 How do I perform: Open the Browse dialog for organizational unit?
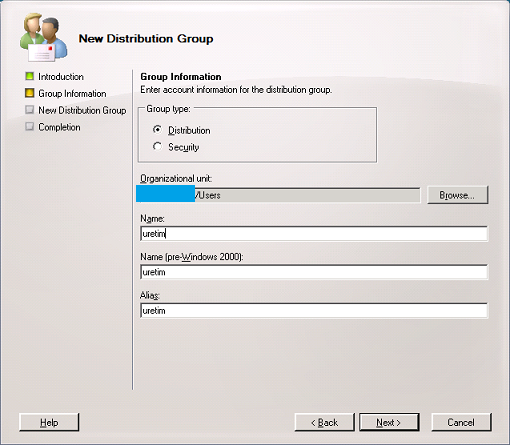click(457, 195)
